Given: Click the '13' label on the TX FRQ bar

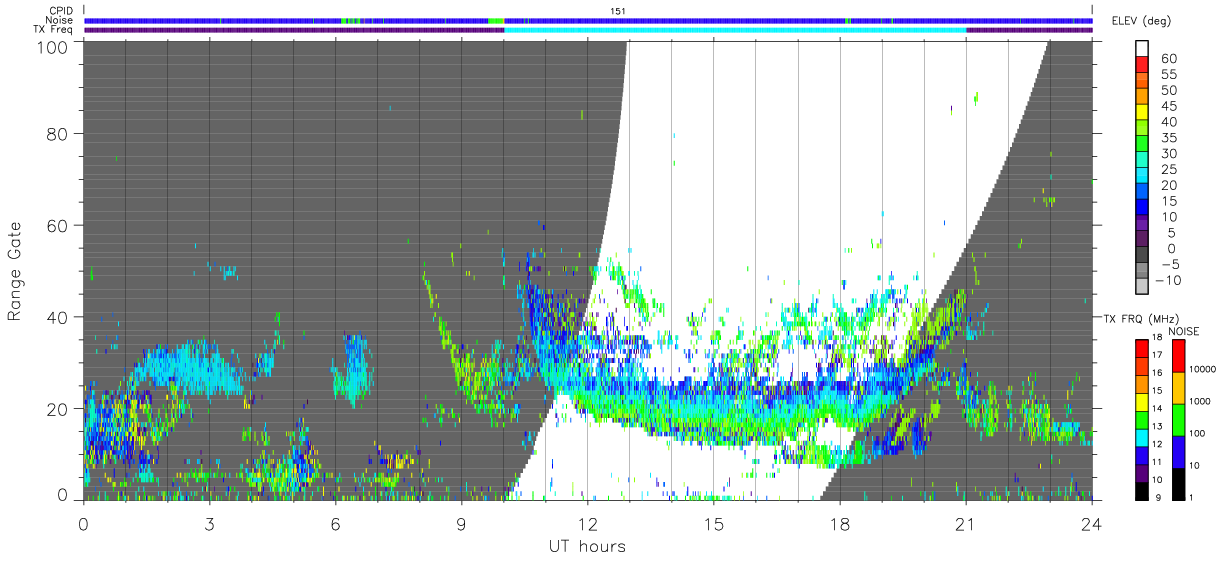Looking at the screenshot, I should [x=1156, y=426].
